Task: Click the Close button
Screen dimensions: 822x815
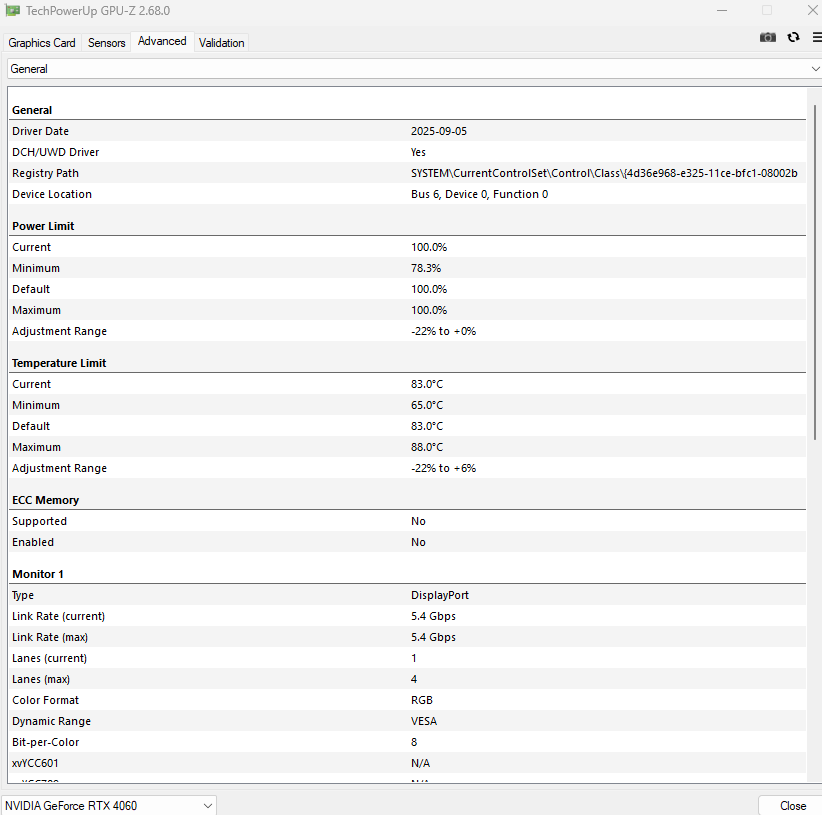Action: (792, 806)
